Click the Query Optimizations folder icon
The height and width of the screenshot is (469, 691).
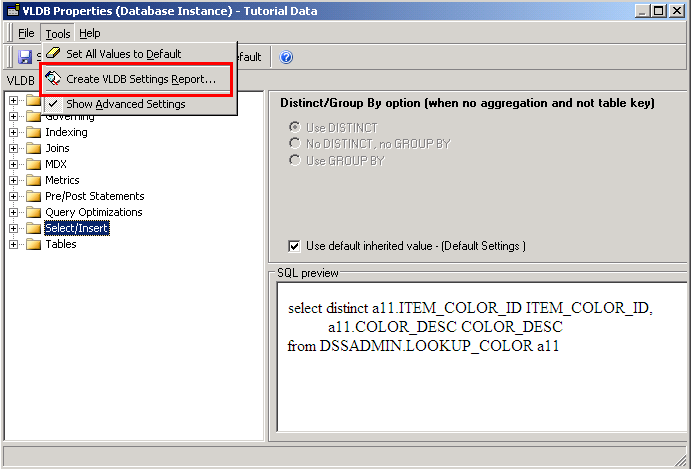point(34,212)
